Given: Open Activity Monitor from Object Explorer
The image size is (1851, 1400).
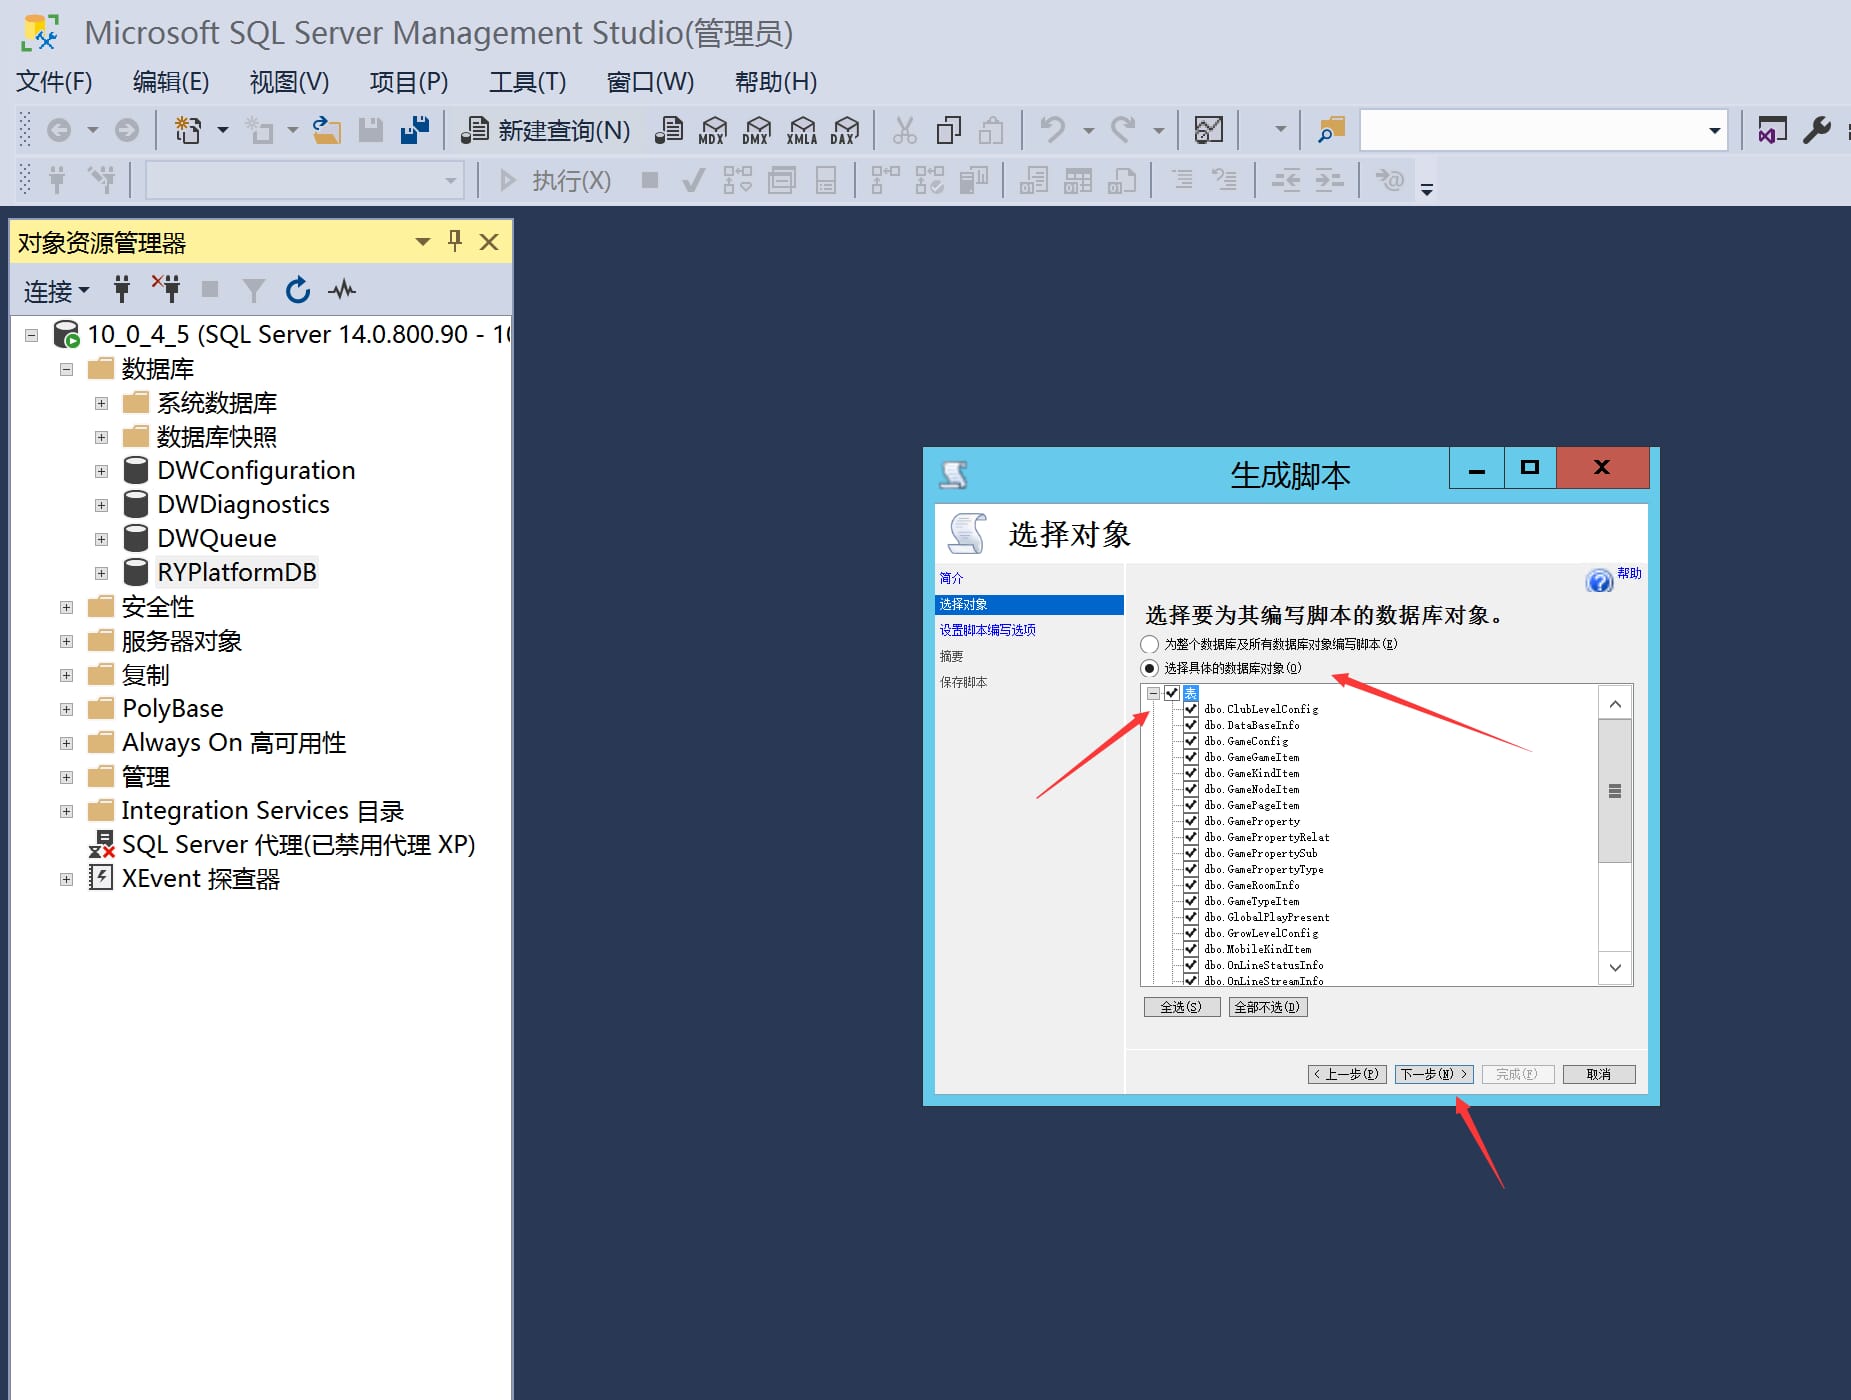Looking at the screenshot, I should click(x=342, y=289).
